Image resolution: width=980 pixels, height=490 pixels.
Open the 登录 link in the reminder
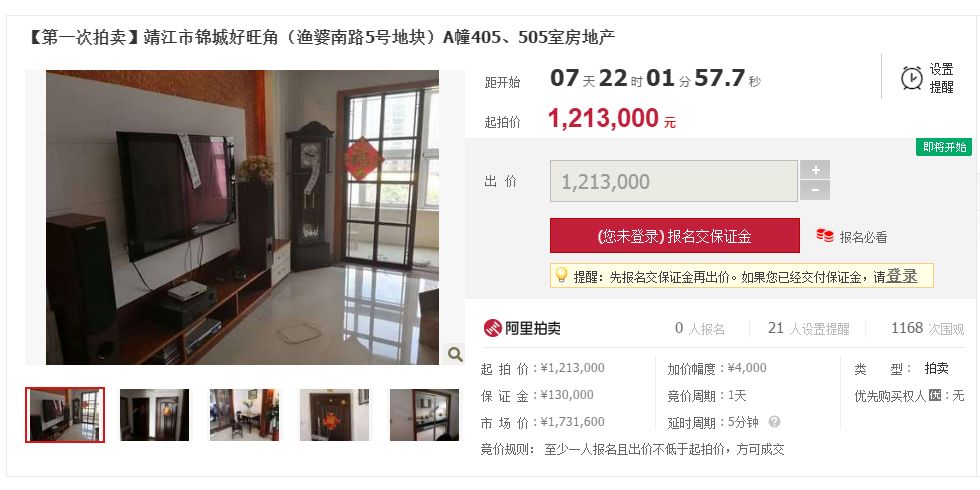click(x=901, y=276)
